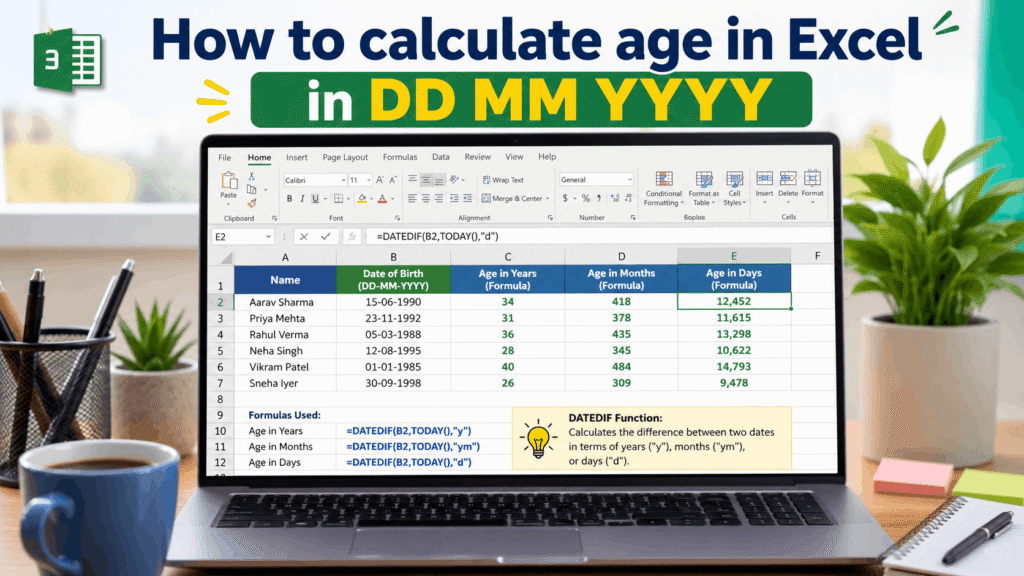Toggle Underline formatting

click(315, 199)
